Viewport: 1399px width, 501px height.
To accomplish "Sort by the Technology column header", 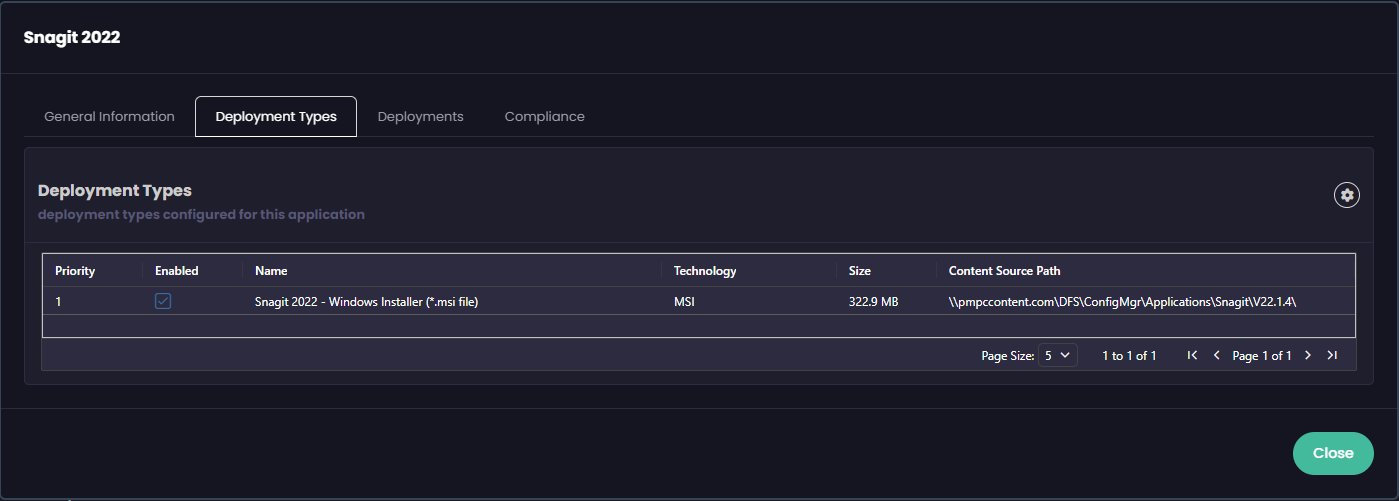I will 705,271.
